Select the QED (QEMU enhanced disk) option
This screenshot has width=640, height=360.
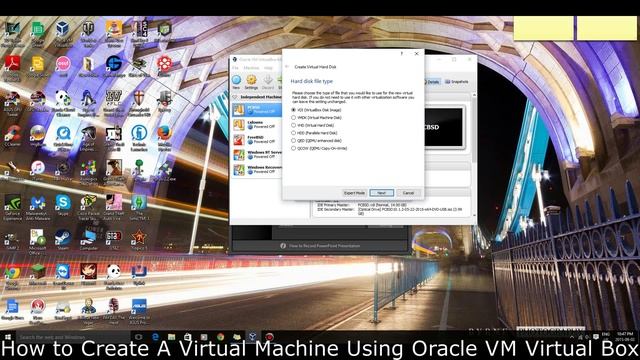pyautogui.click(x=316, y=140)
